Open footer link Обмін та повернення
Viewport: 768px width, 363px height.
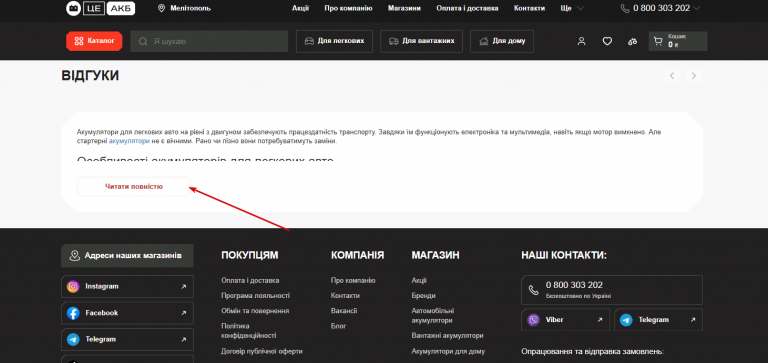[255, 311]
